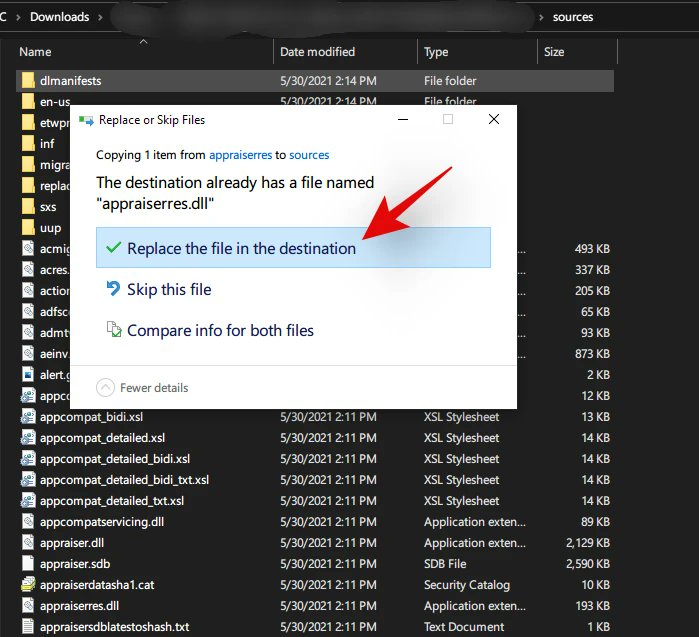Click the appcompat_detailed.xsl file icon
Screen dimensions: 699x637
[28, 437]
